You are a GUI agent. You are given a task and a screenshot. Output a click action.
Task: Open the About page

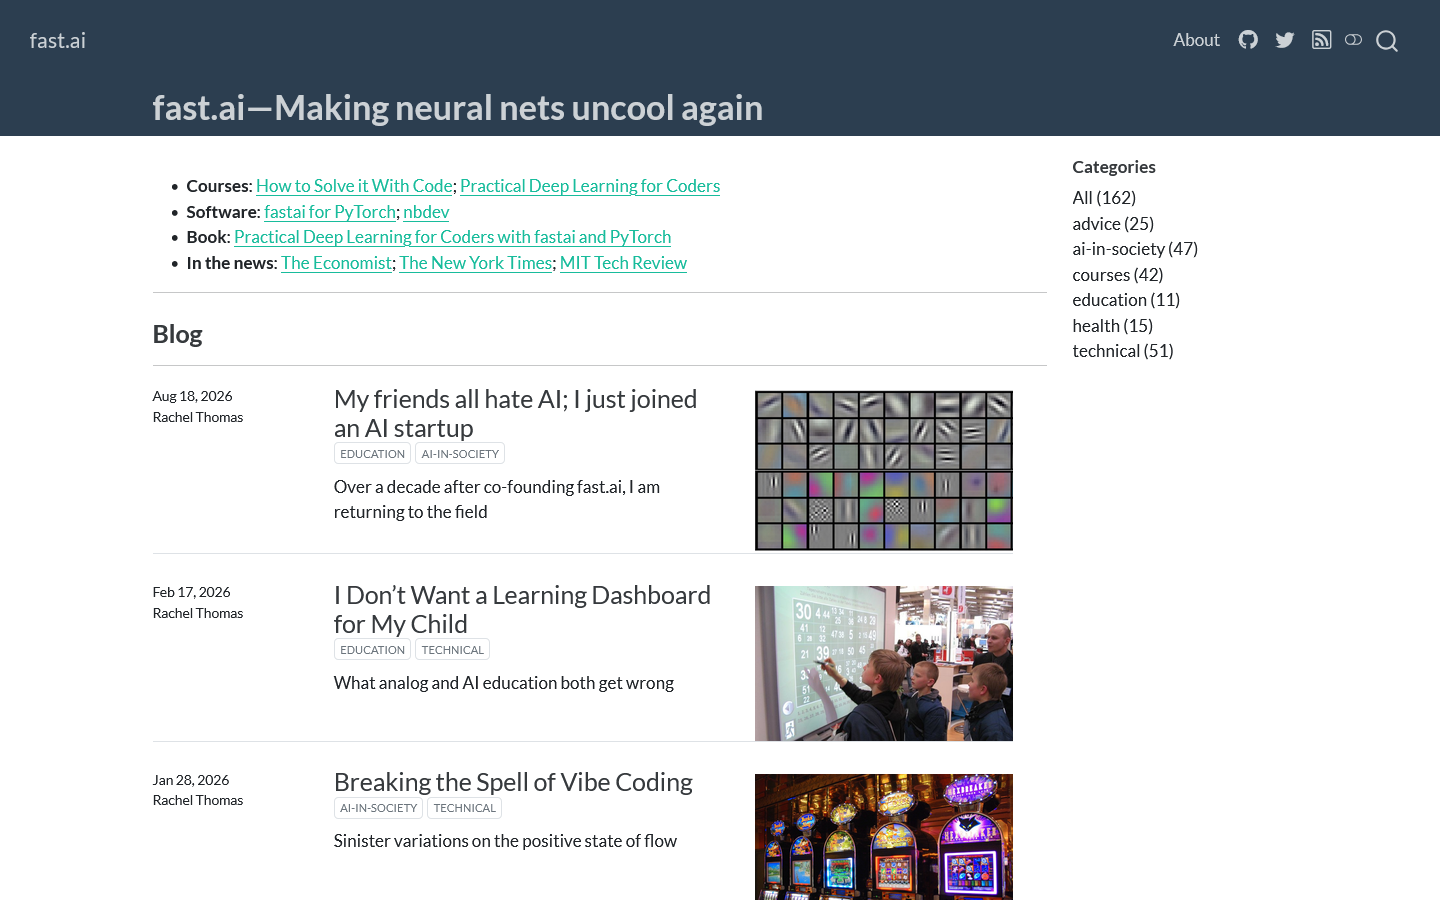[x=1196, y=40]
